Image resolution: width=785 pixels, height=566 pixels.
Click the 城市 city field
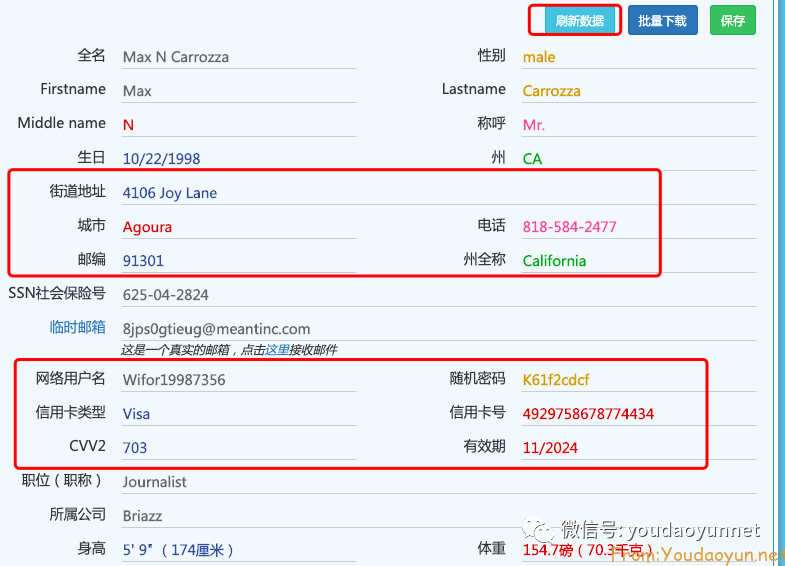[238, 227]
